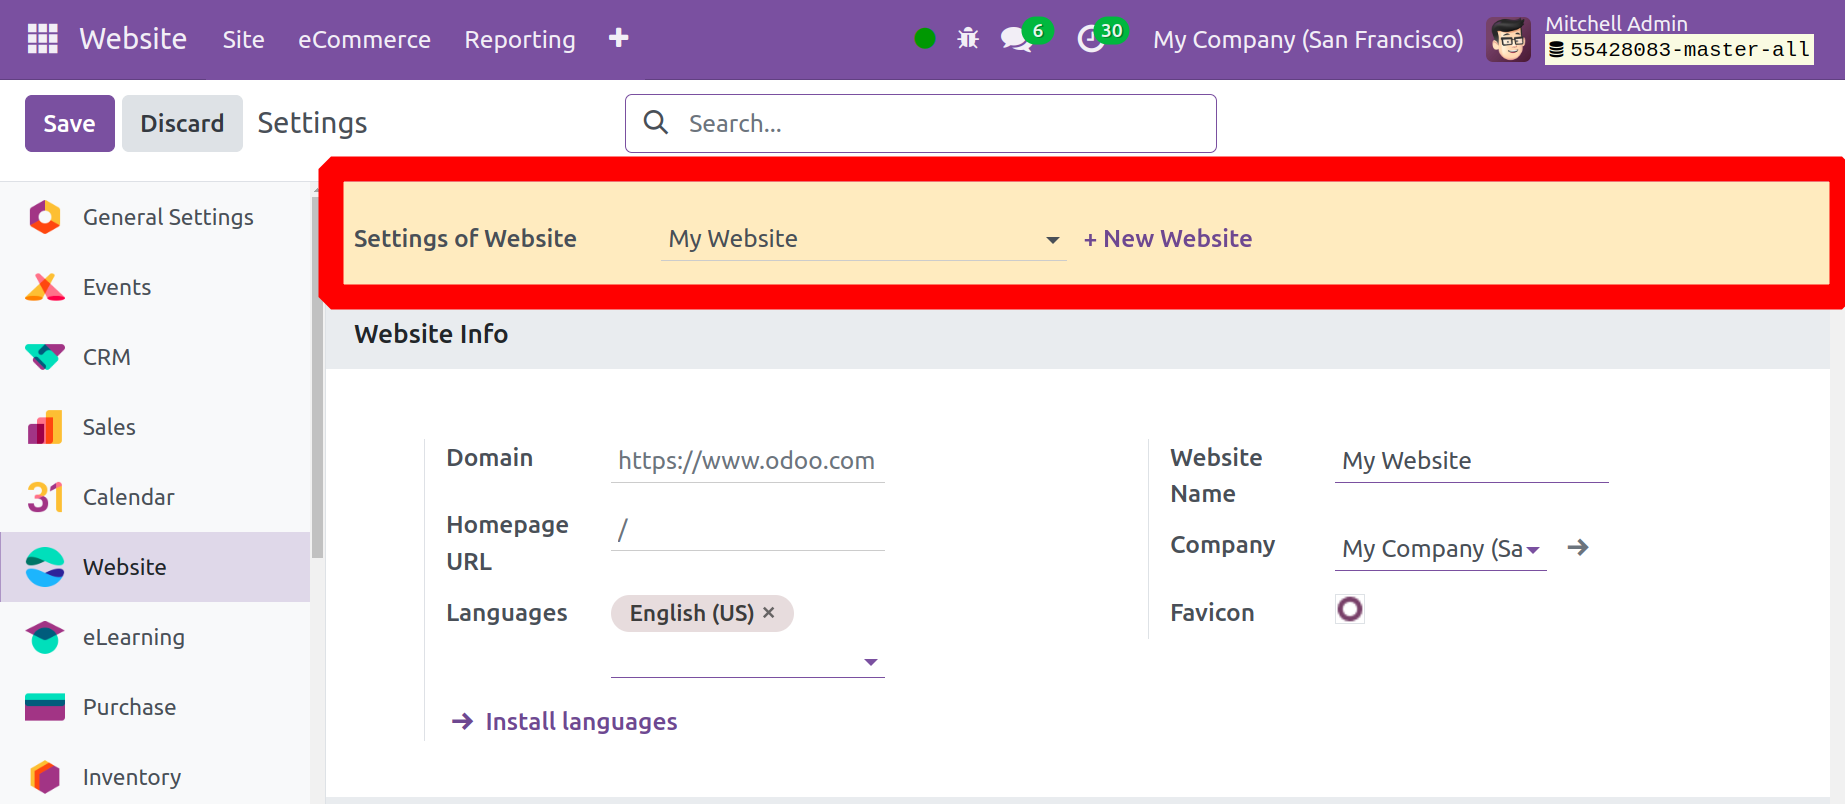Screen dimensions: 1845x804
Task: Open the eCommerce menu
Action: point(364,40)
